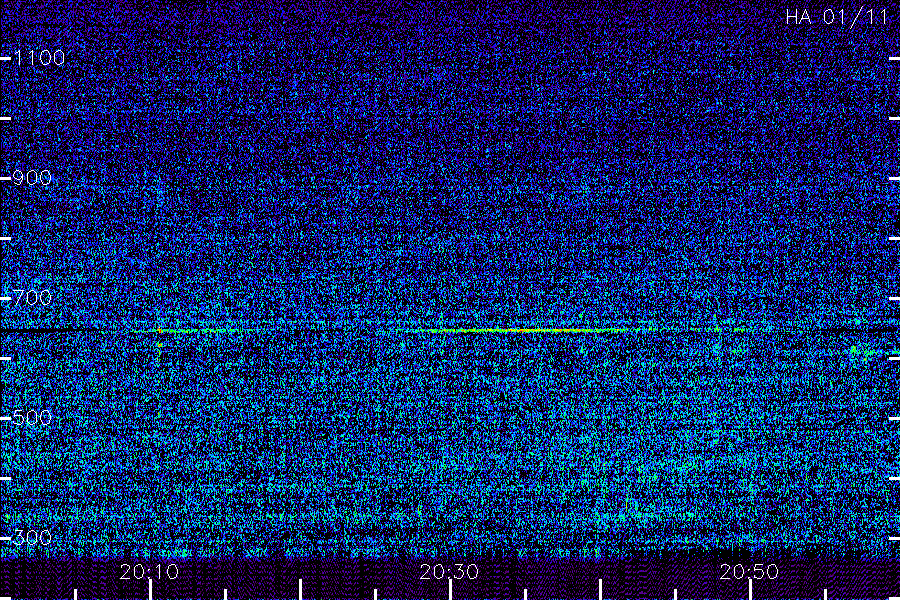Click the tick mark below 20:50
Screen dimensions: 900x600
(x=750, y=590)
